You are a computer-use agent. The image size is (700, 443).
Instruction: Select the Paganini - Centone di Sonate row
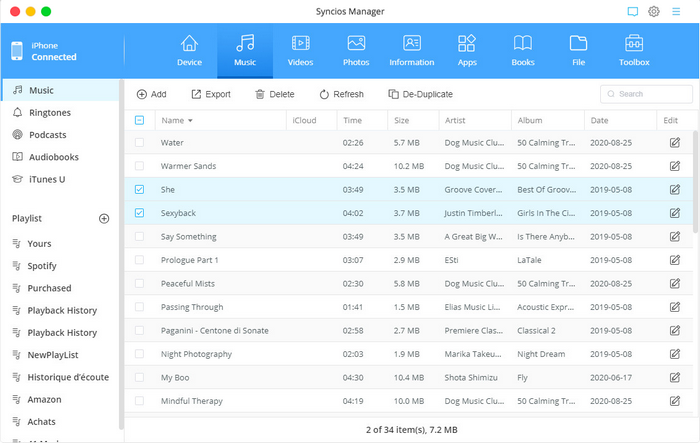(x=408, y=330)
